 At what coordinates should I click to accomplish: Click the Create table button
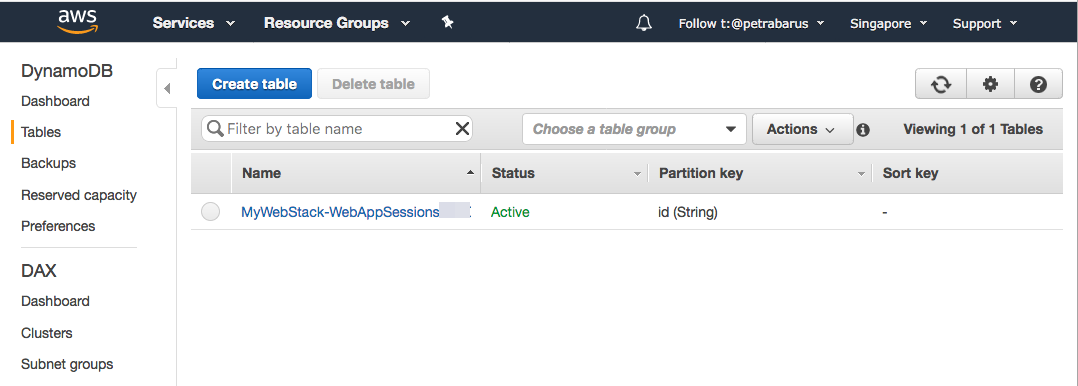coord(254,84)
